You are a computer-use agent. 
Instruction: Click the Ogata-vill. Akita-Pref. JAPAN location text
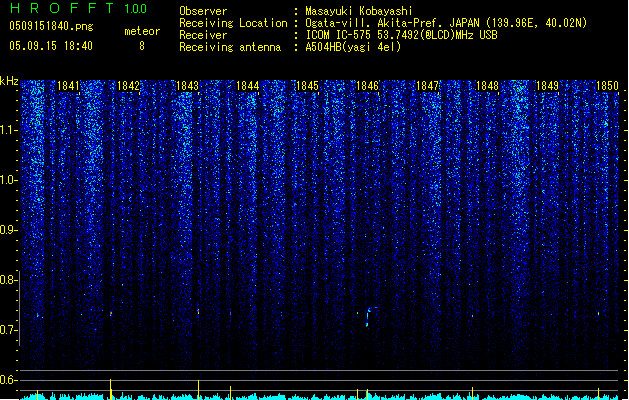click(446, 23)
